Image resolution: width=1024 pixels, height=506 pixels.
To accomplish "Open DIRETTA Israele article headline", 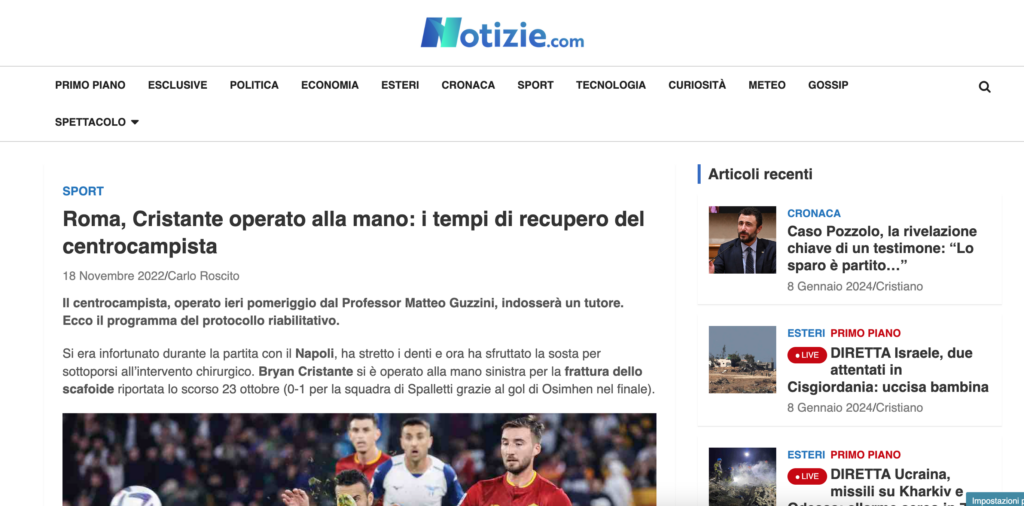I will pyautogui.click(x=888, y=370).
